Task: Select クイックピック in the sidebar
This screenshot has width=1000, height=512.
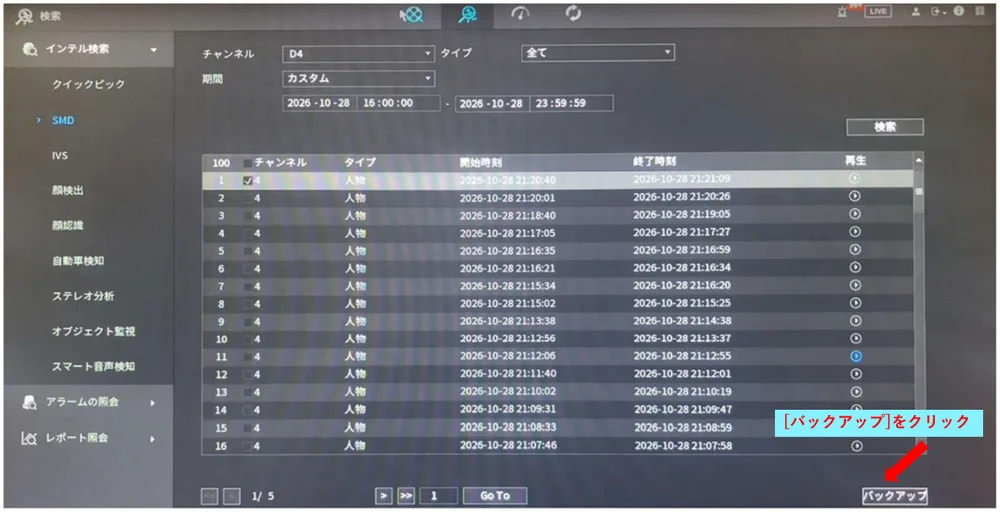Action: (89, 84)
